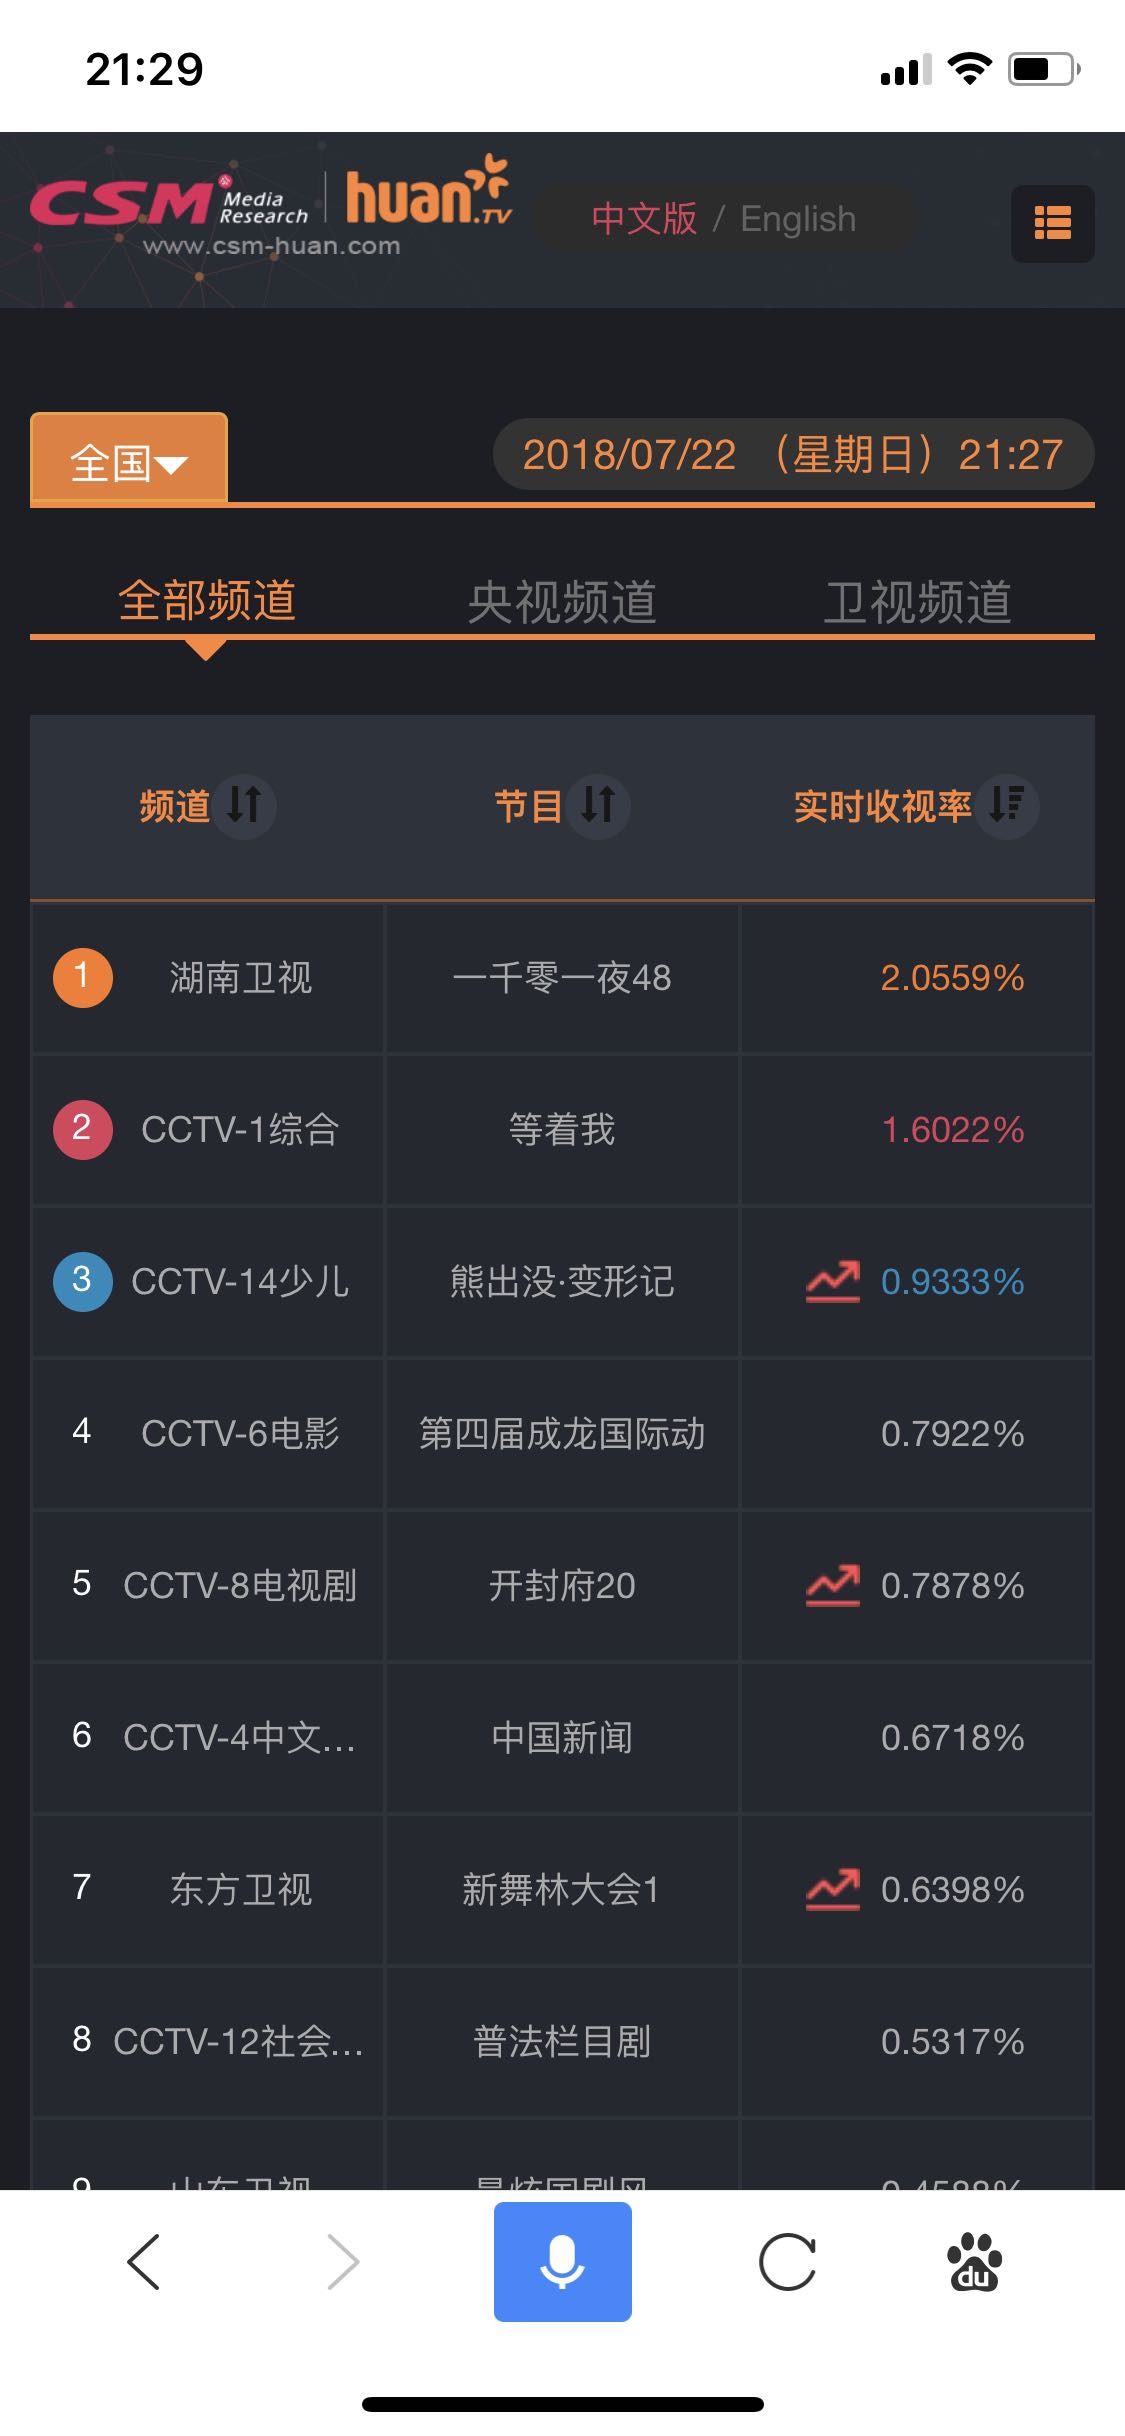The height and width of the screenshot is (2436, 1125).
Task: Activate the blue microphone voice search
Action: (563, 2261)
